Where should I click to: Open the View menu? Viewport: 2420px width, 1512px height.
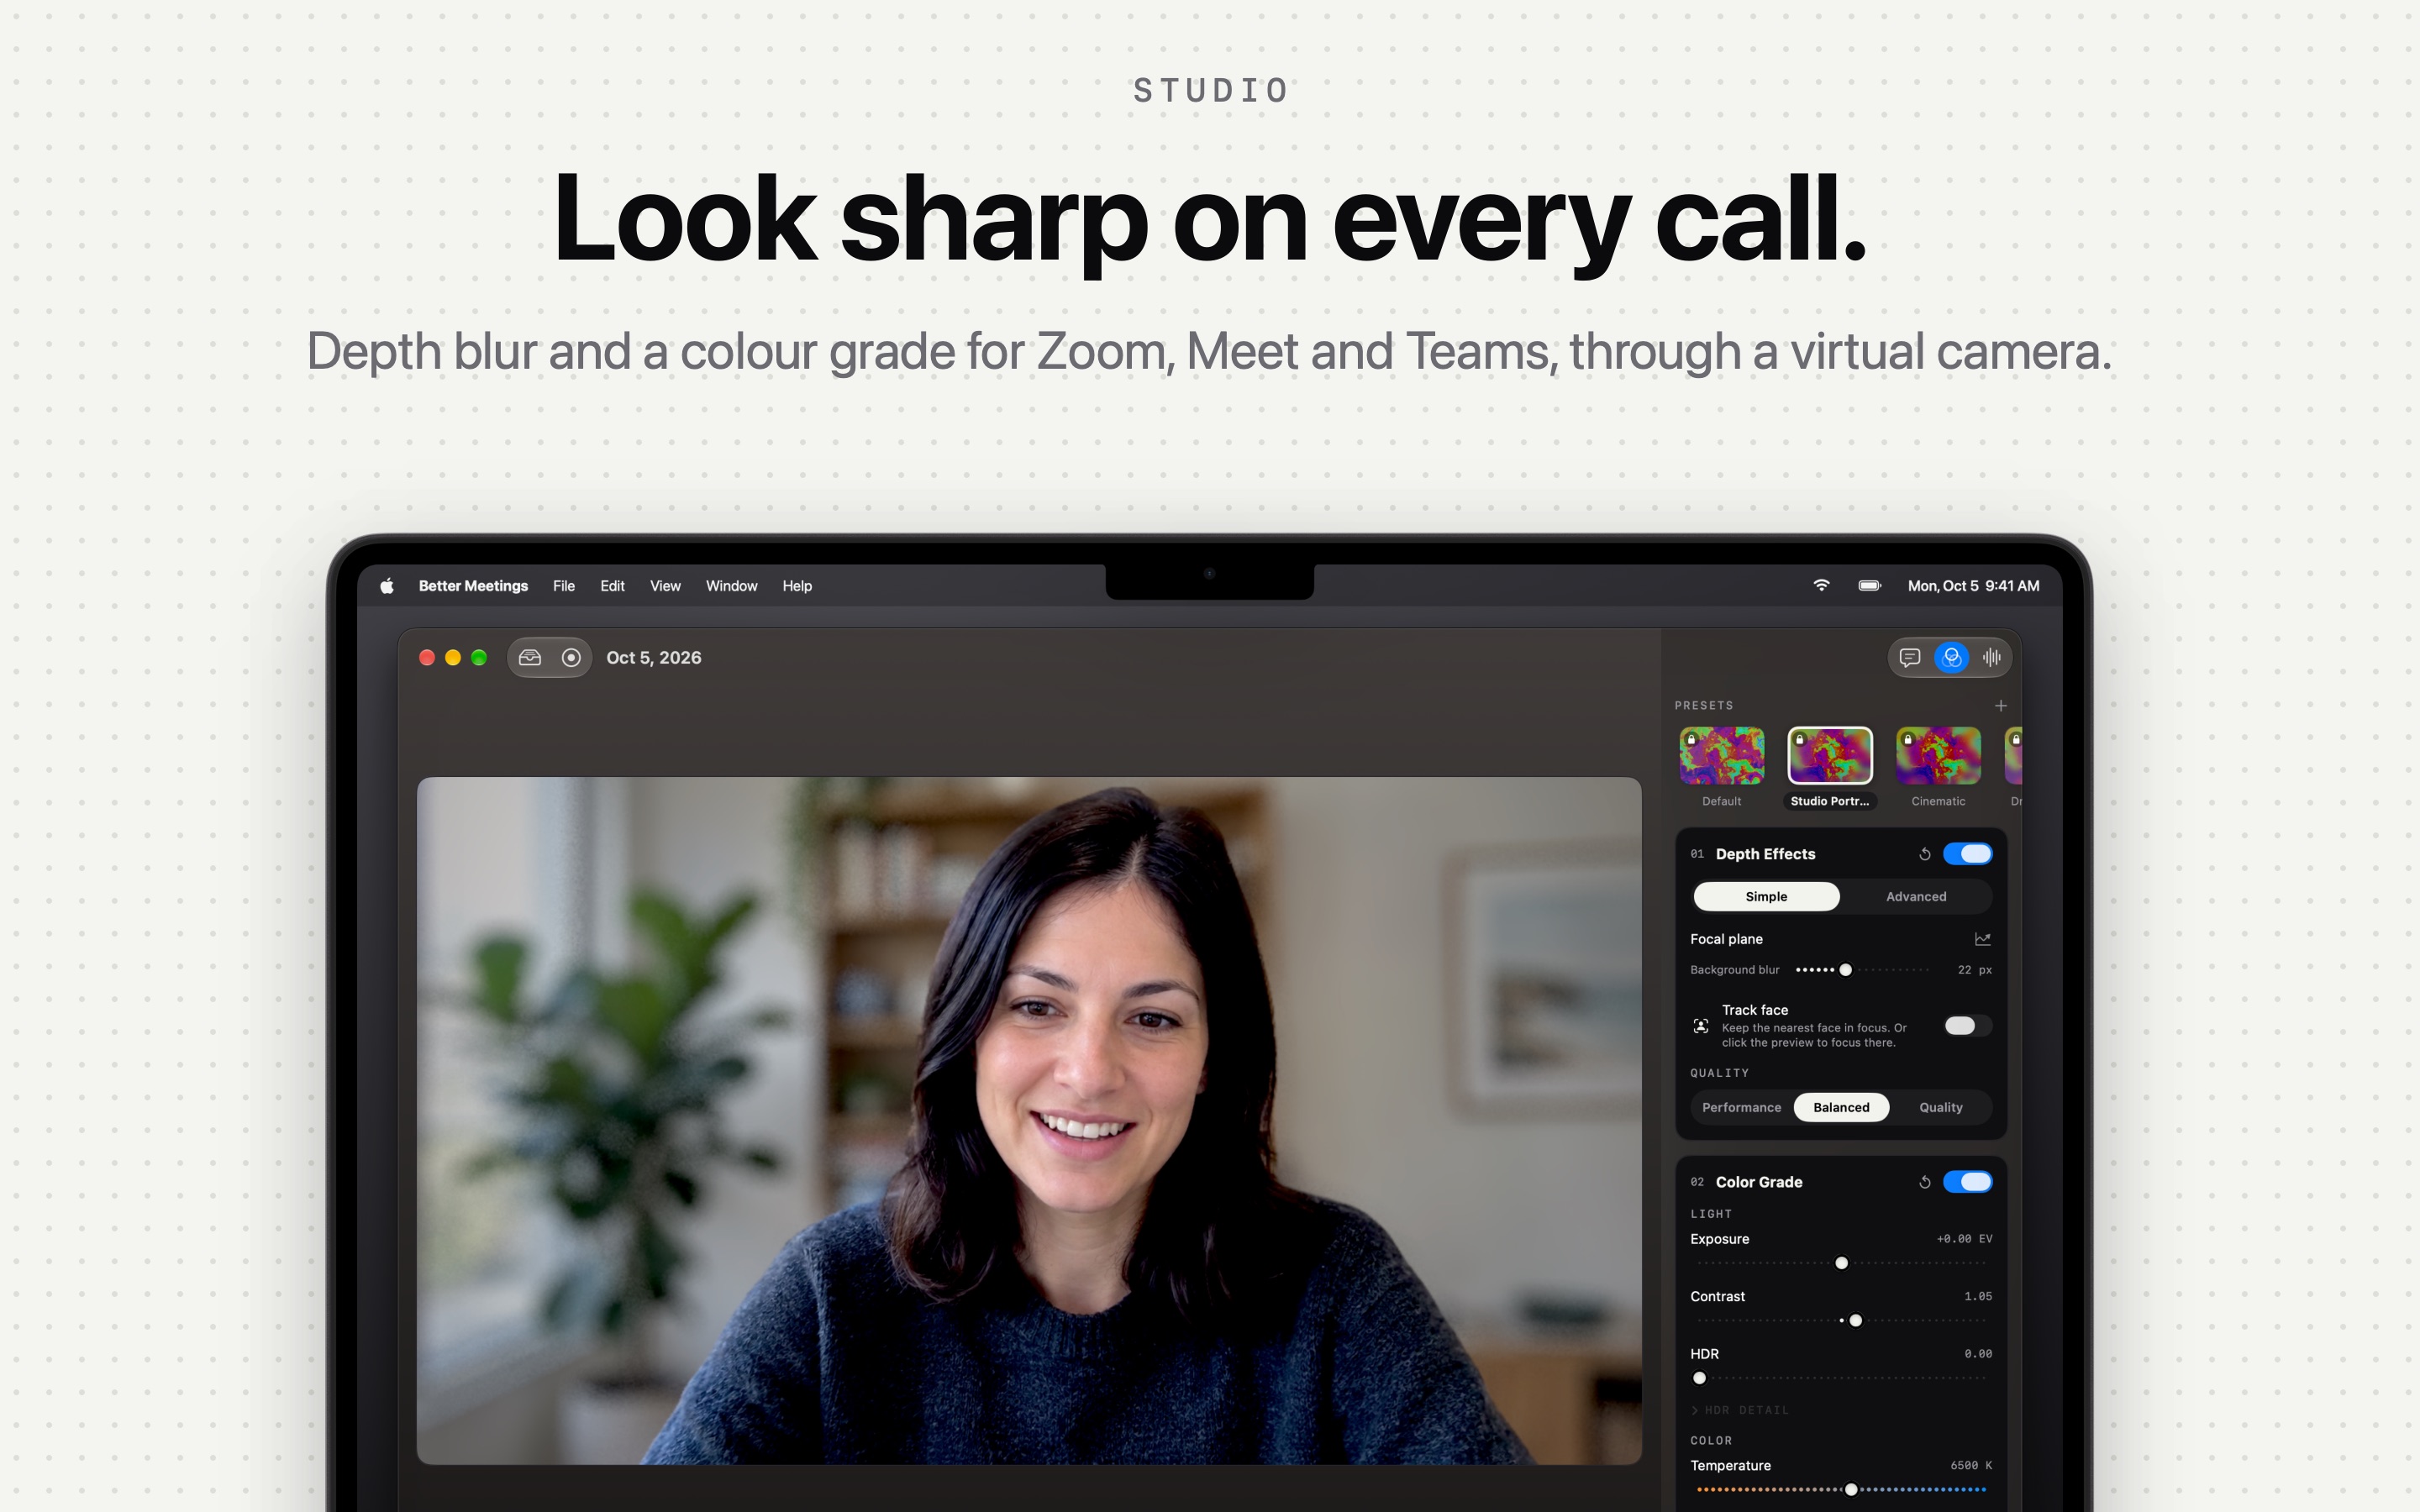665,586
